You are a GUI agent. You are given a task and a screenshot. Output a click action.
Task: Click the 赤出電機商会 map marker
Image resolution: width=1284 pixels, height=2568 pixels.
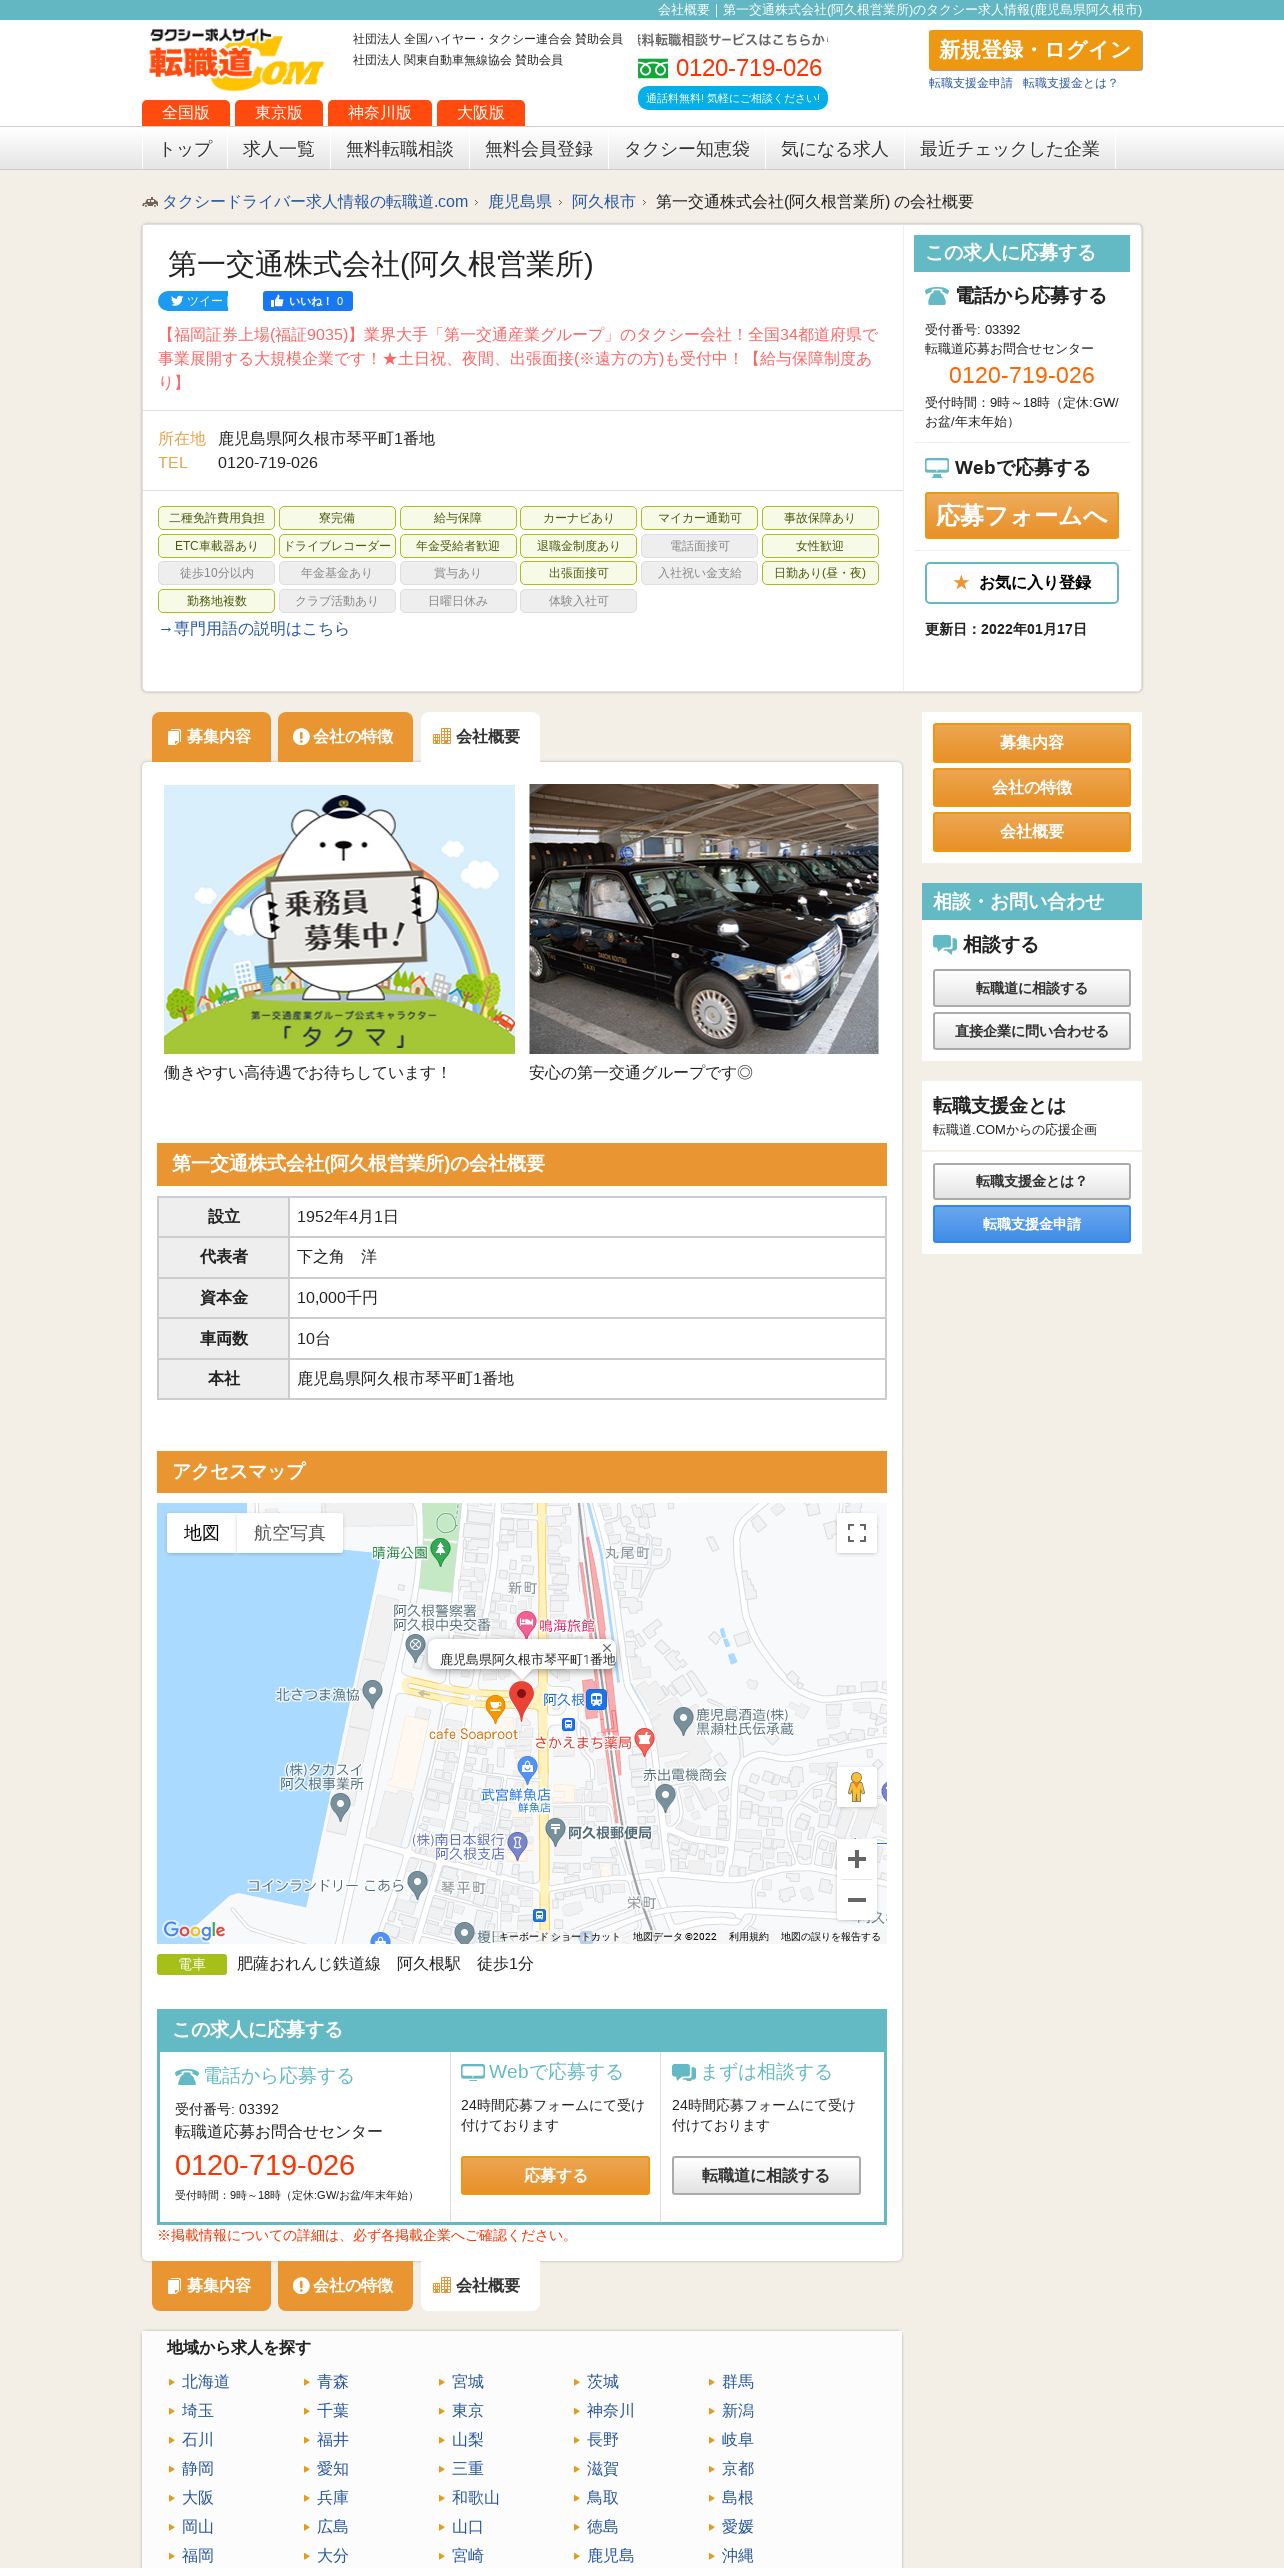pyautogui.click(x=665, y=1797)
